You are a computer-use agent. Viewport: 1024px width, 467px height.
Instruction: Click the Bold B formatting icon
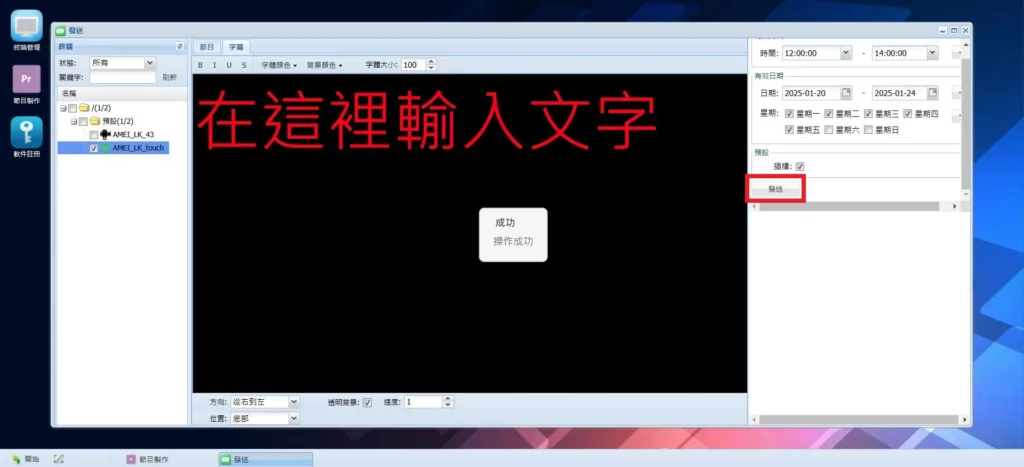pos(200,65)
